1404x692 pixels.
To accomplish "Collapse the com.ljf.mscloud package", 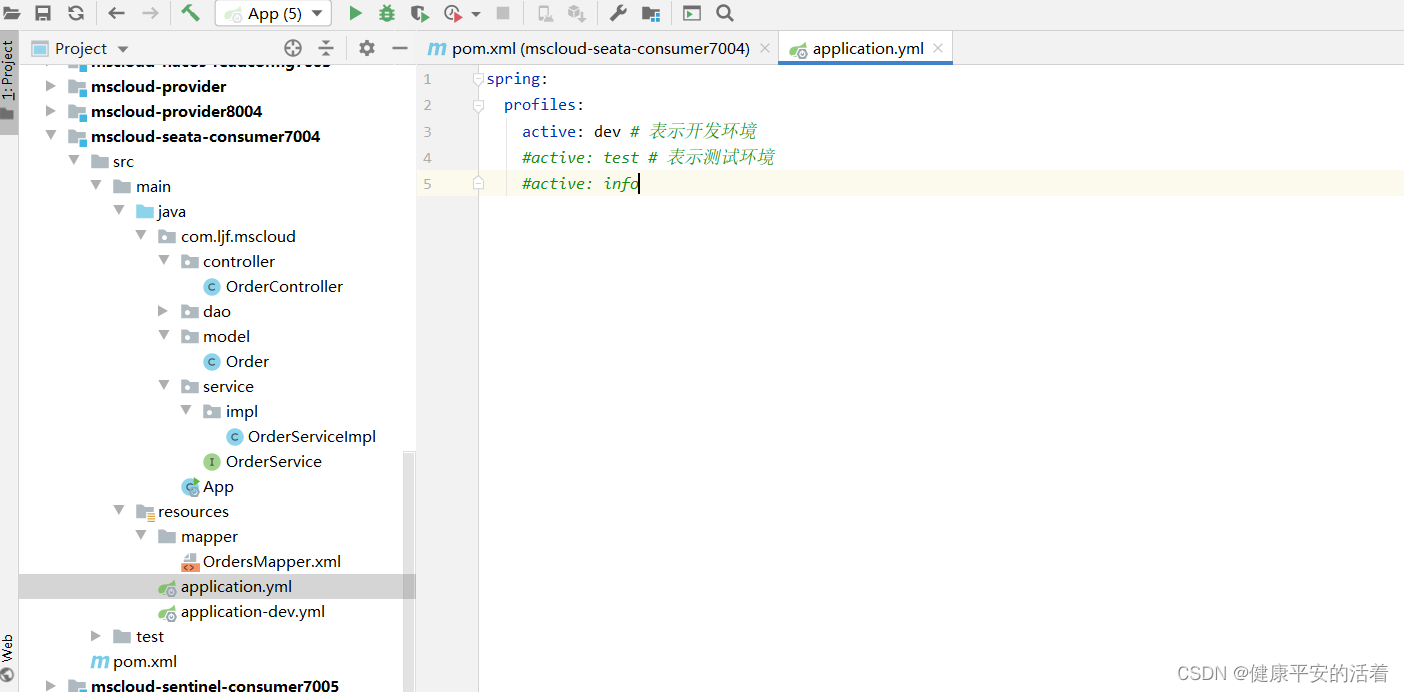I will (x=141, y=236).
